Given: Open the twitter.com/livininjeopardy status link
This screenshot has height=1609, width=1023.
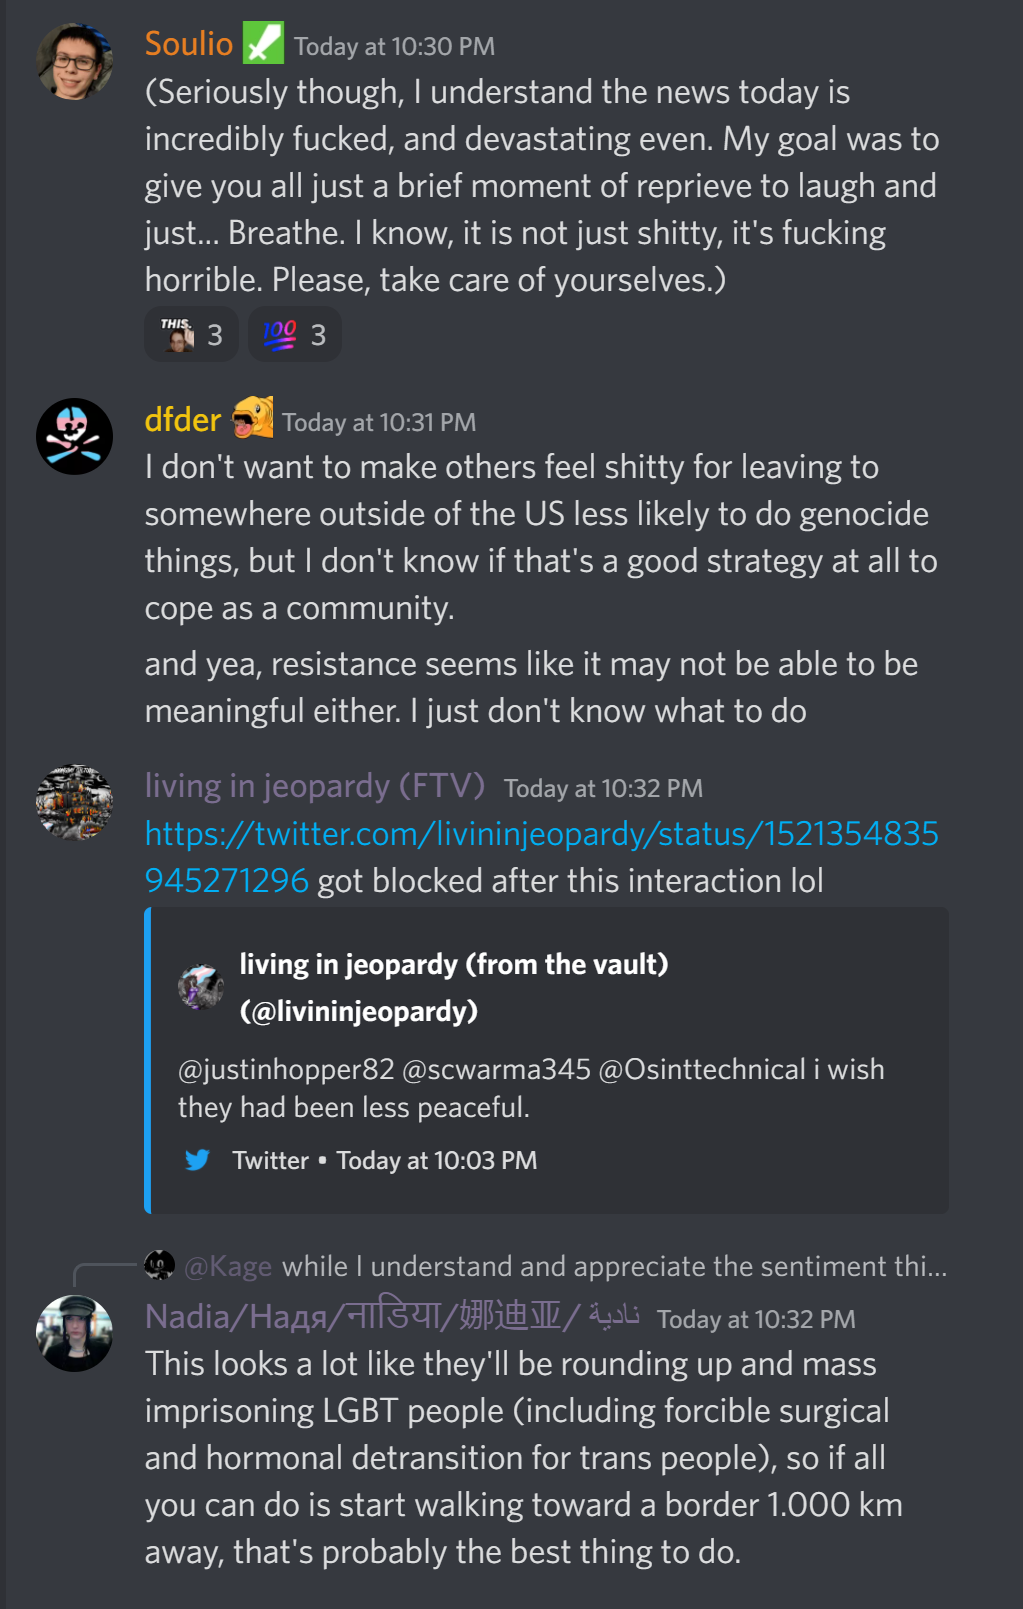Looking at the screenshot, I should [541, 857].
